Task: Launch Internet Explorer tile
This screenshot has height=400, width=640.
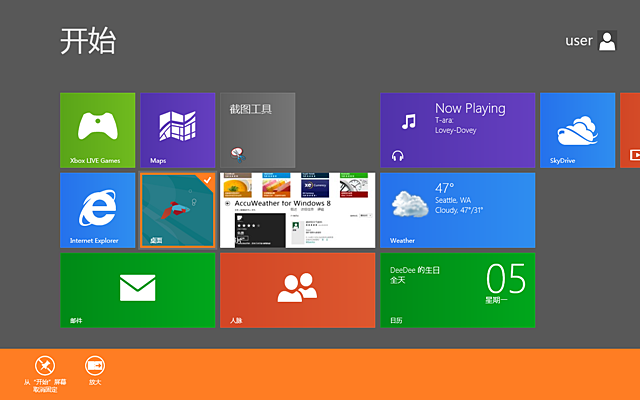Action: click(98, 210)
